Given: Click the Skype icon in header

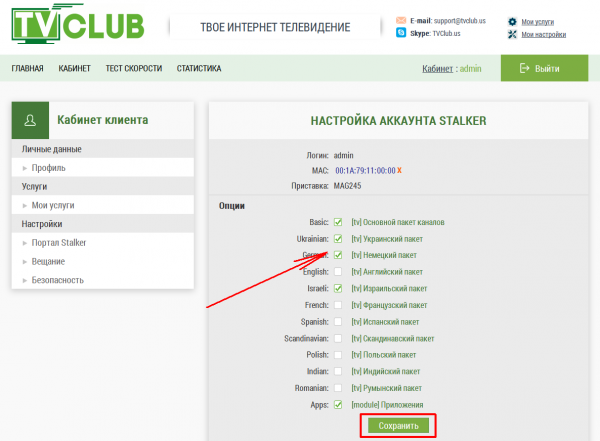Looking at the screenshot, I should [x=401, y=33].
